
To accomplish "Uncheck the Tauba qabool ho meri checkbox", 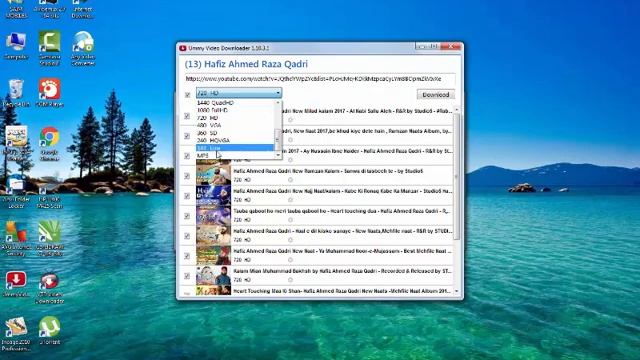I will tap(187, 216).
